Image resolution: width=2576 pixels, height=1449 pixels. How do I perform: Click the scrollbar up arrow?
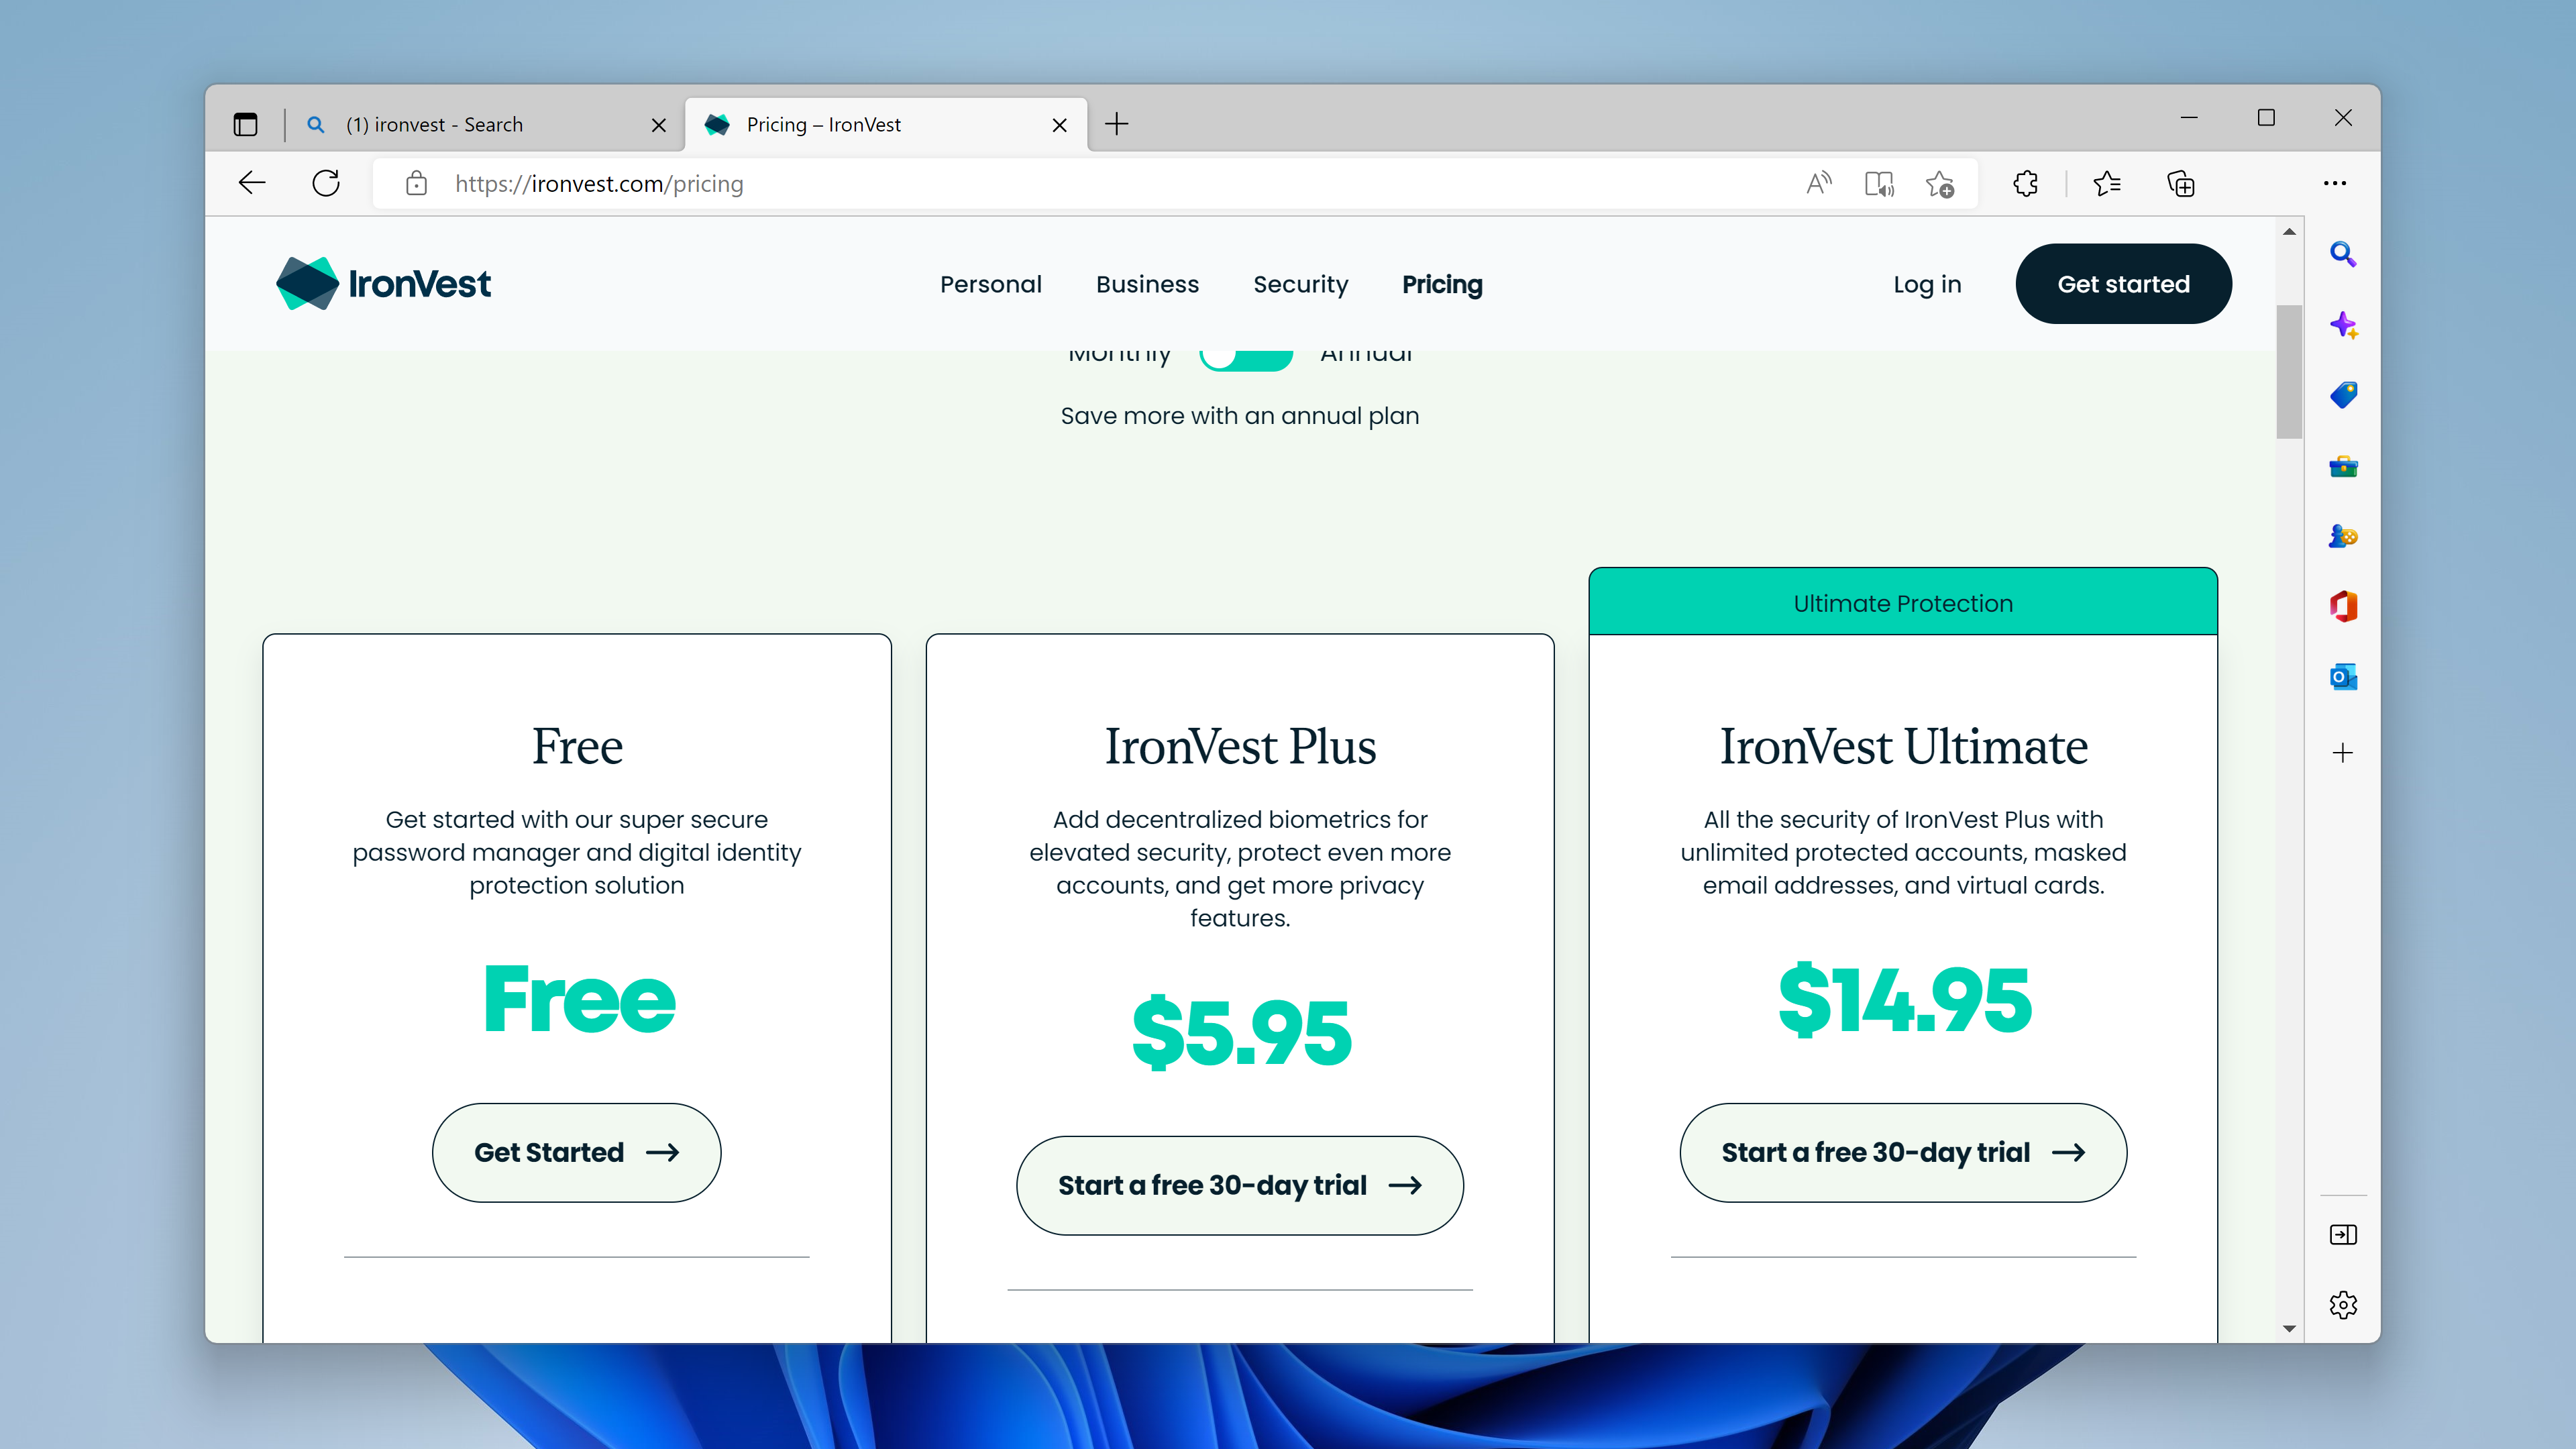point(2289,232)
